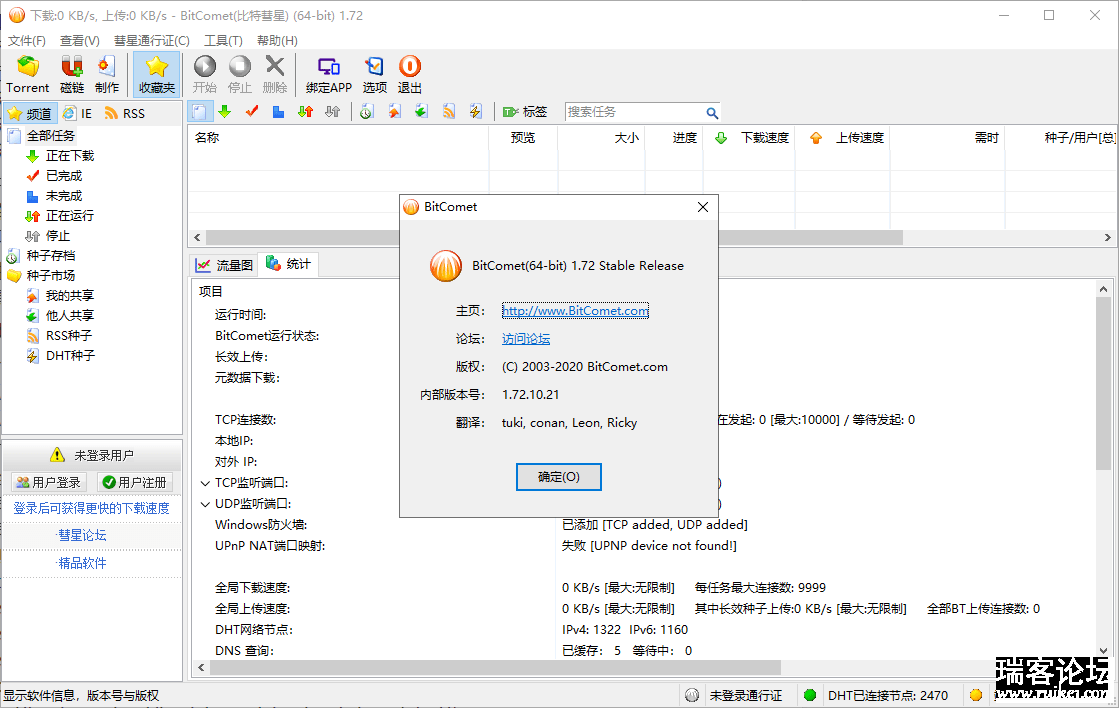
Task: Click the yellow status light in status bar
Action: click(x=976, y=695)
